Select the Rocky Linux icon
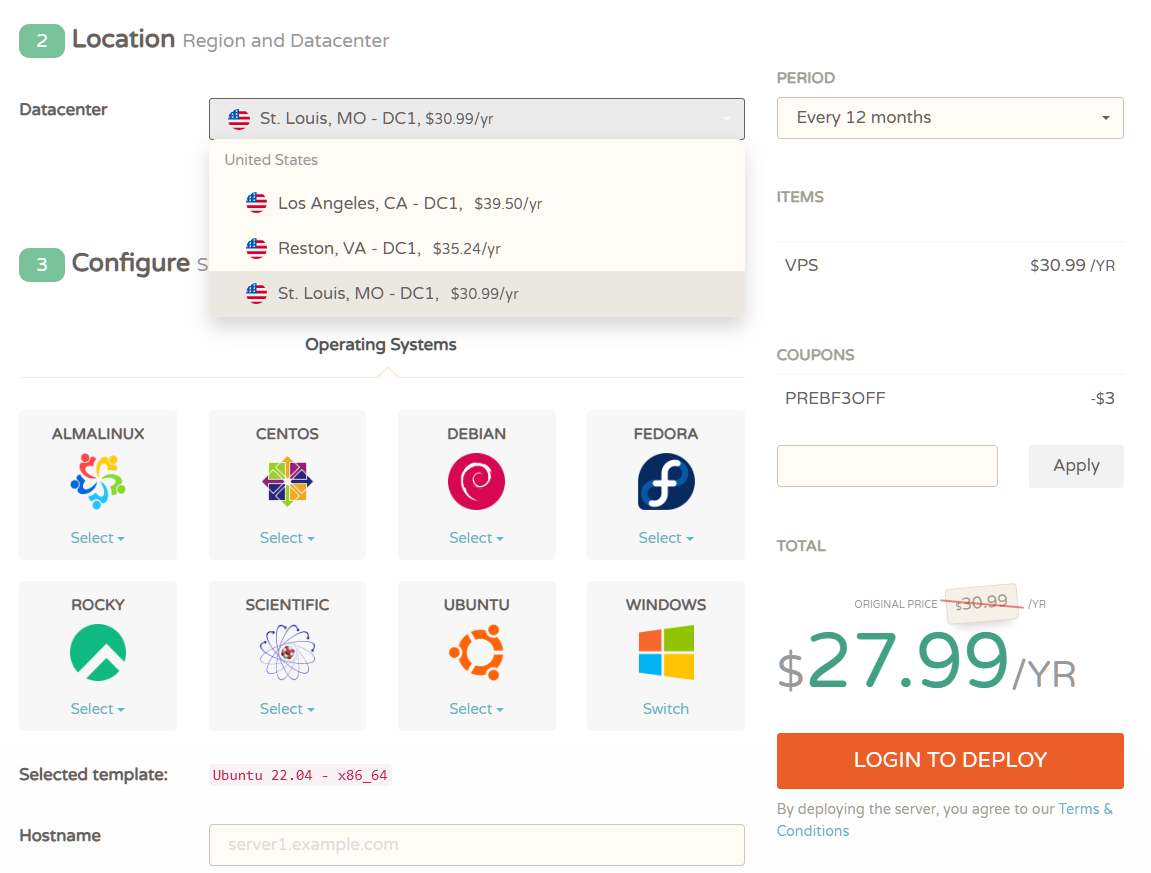 click(x=97, y=652)
